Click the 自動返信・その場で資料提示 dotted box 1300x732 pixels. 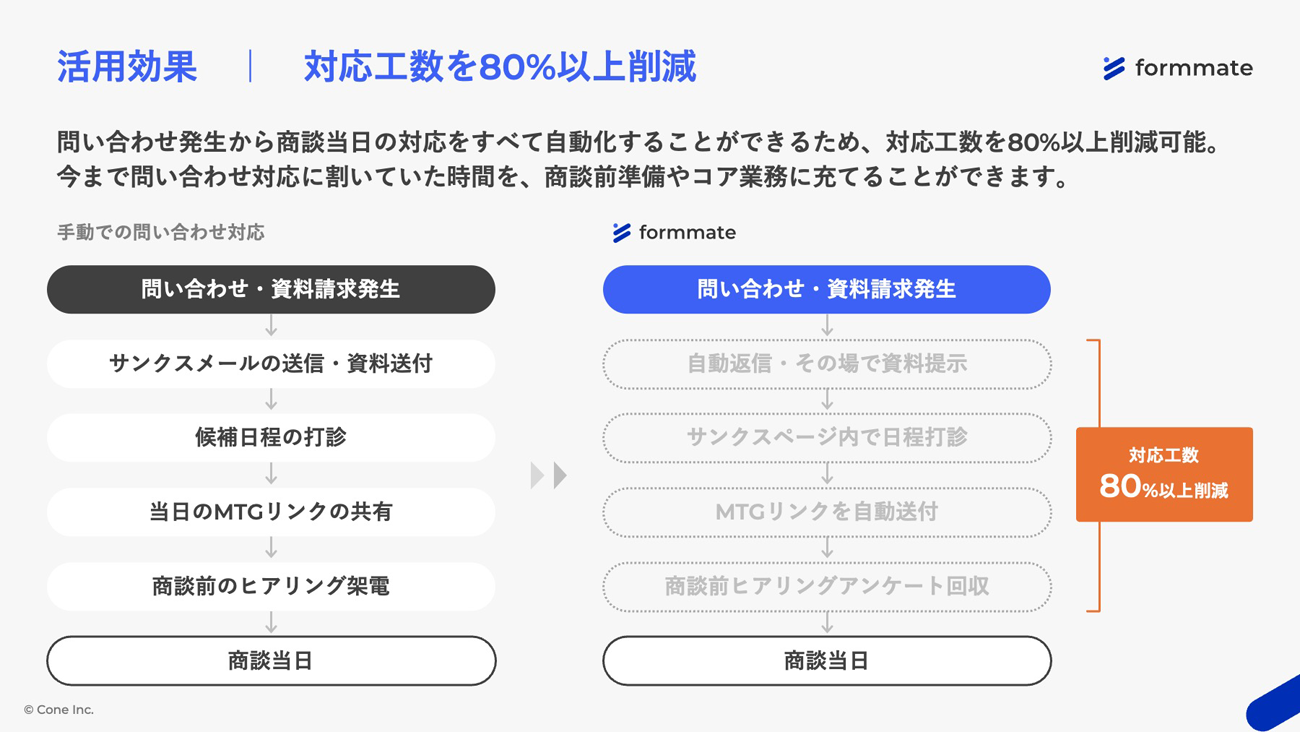click(x=827, y=364)
